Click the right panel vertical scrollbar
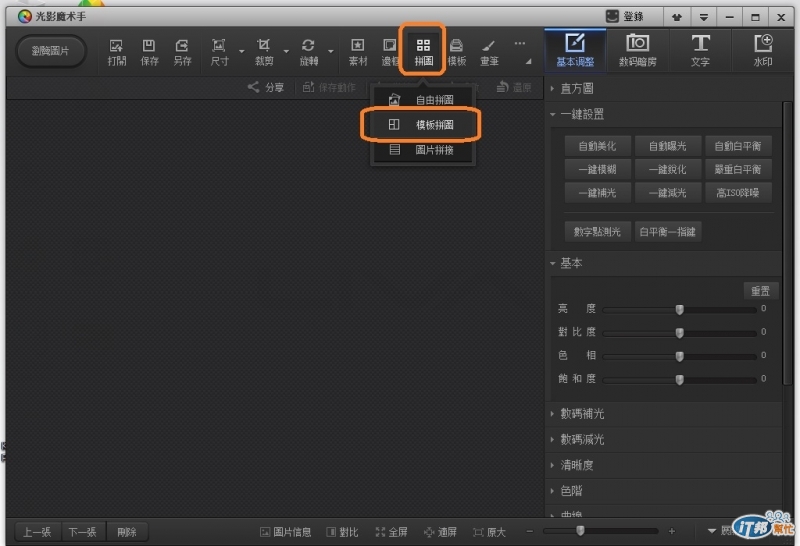Screen dimensions: 800x546 pos(787,242)
